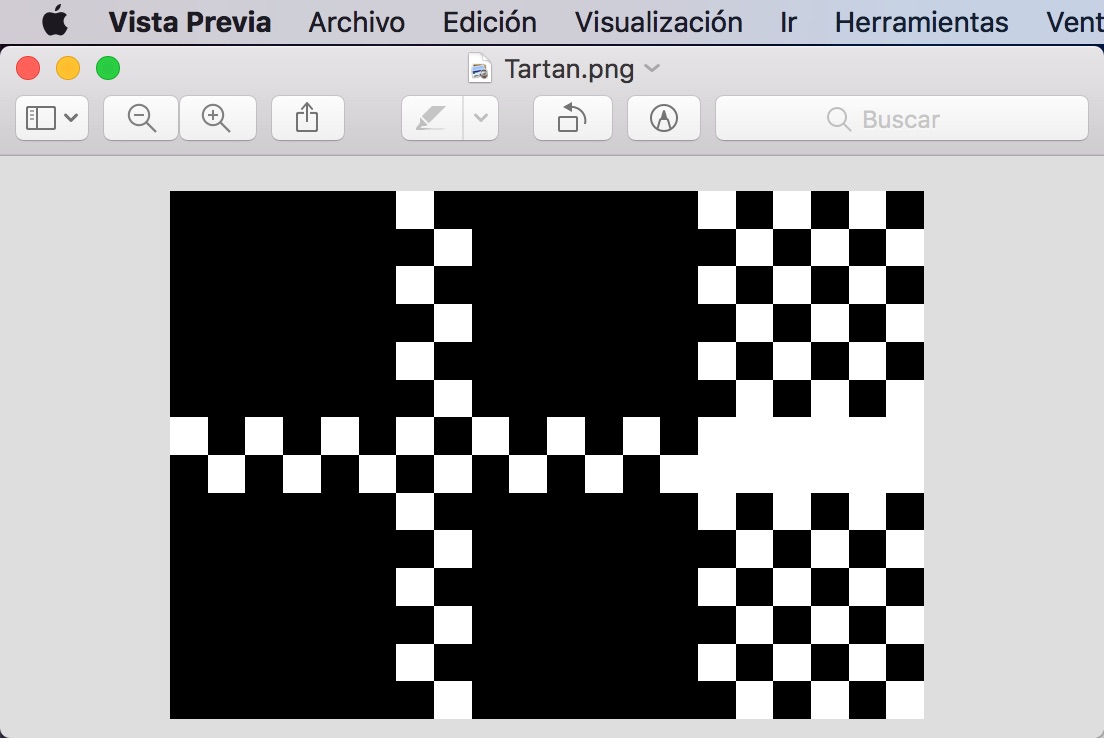Select the zoom in magnifier tool
The image size is (1104, 738).
[x=218, y=117]
